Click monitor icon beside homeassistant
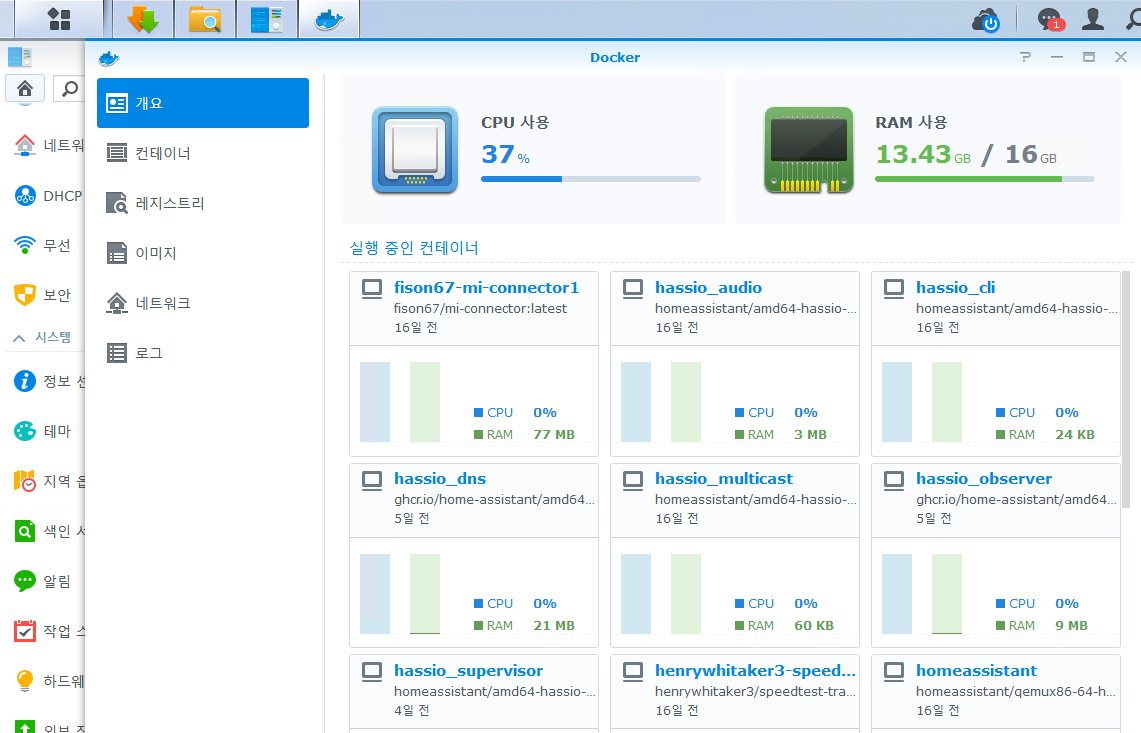Viewport: 1141px width, 733px height. 894,673
